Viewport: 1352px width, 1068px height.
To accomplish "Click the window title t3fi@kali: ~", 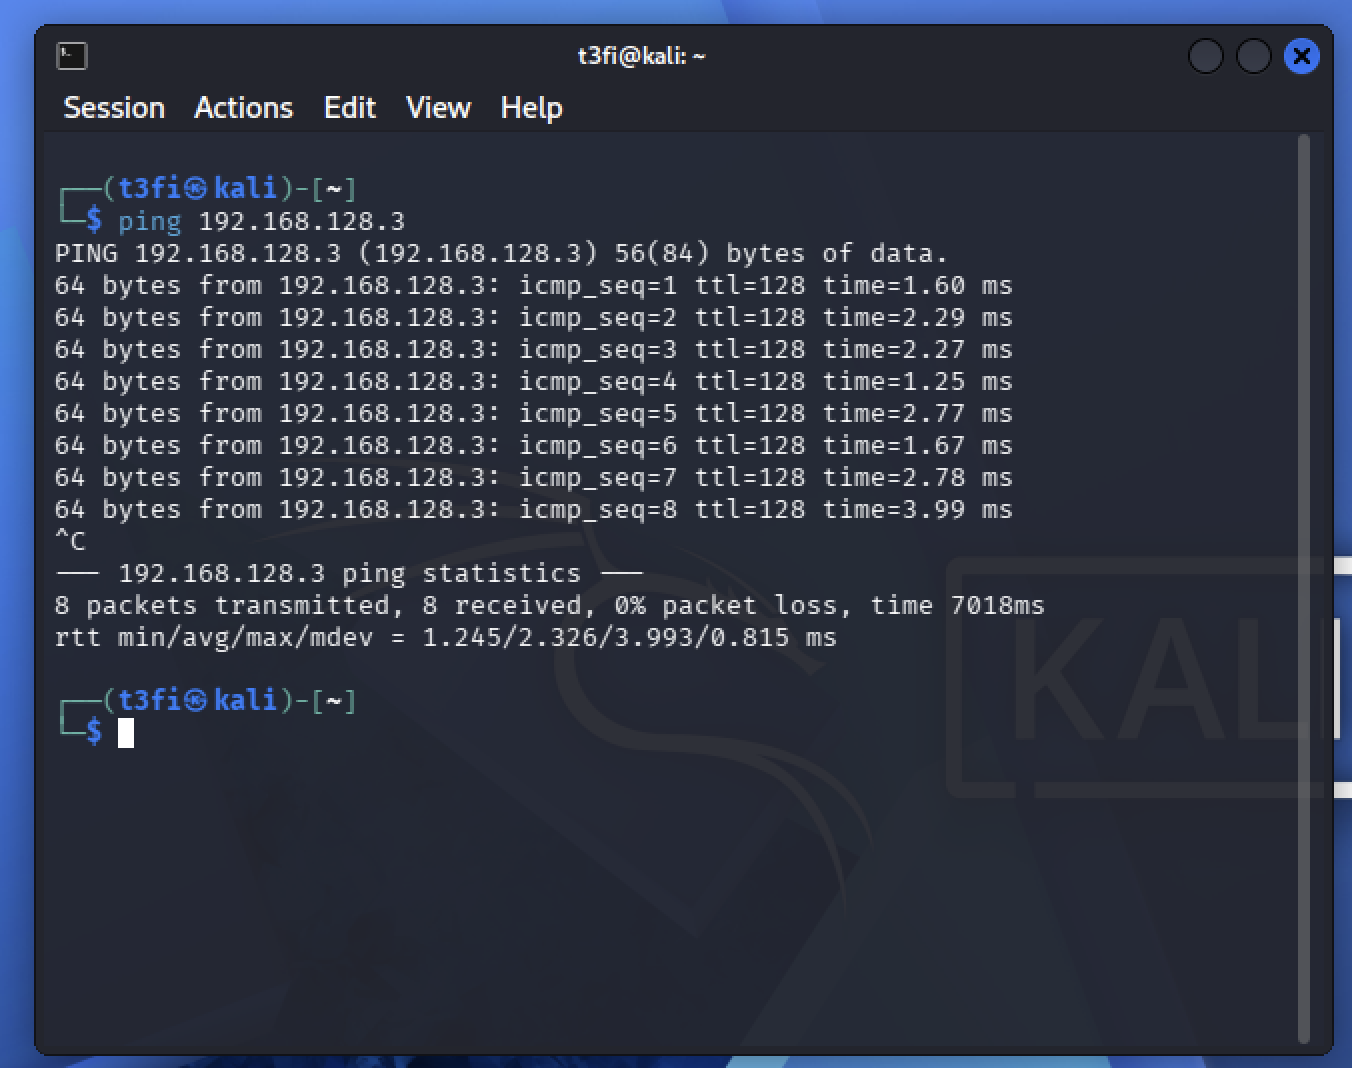I will [641, 56].
